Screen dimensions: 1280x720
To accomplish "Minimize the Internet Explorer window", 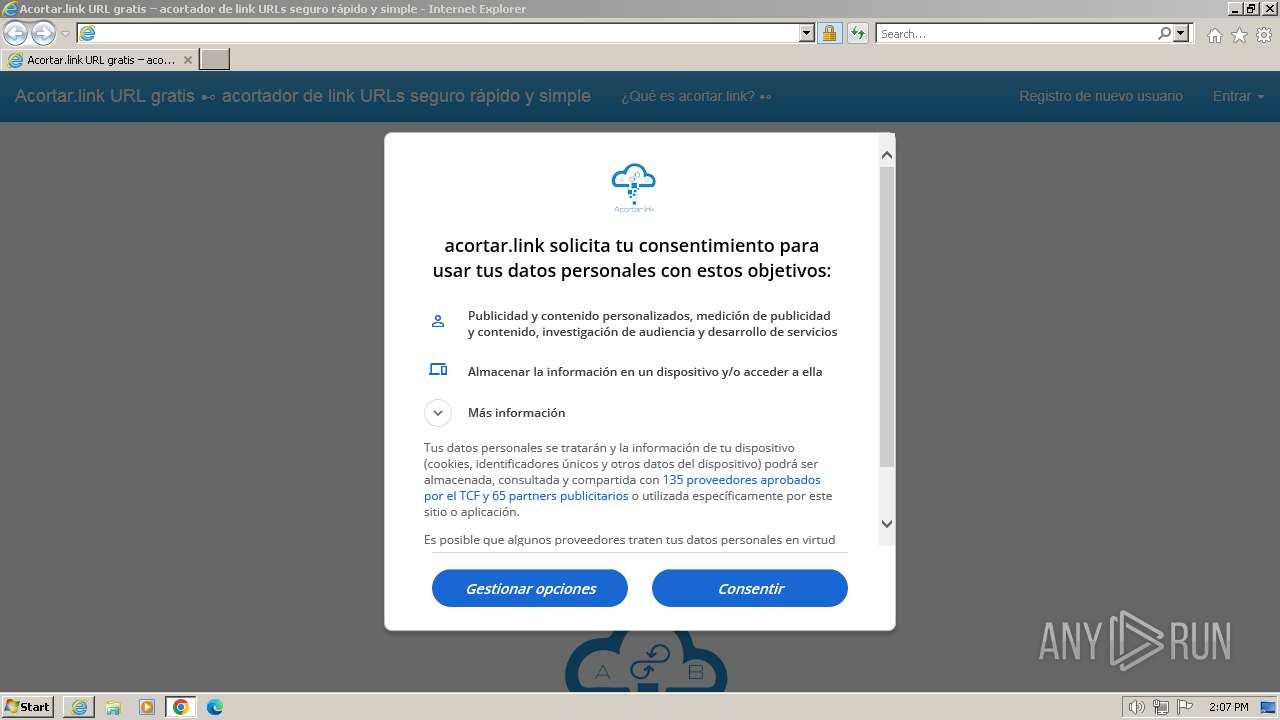I will (x=1234, y=8).
